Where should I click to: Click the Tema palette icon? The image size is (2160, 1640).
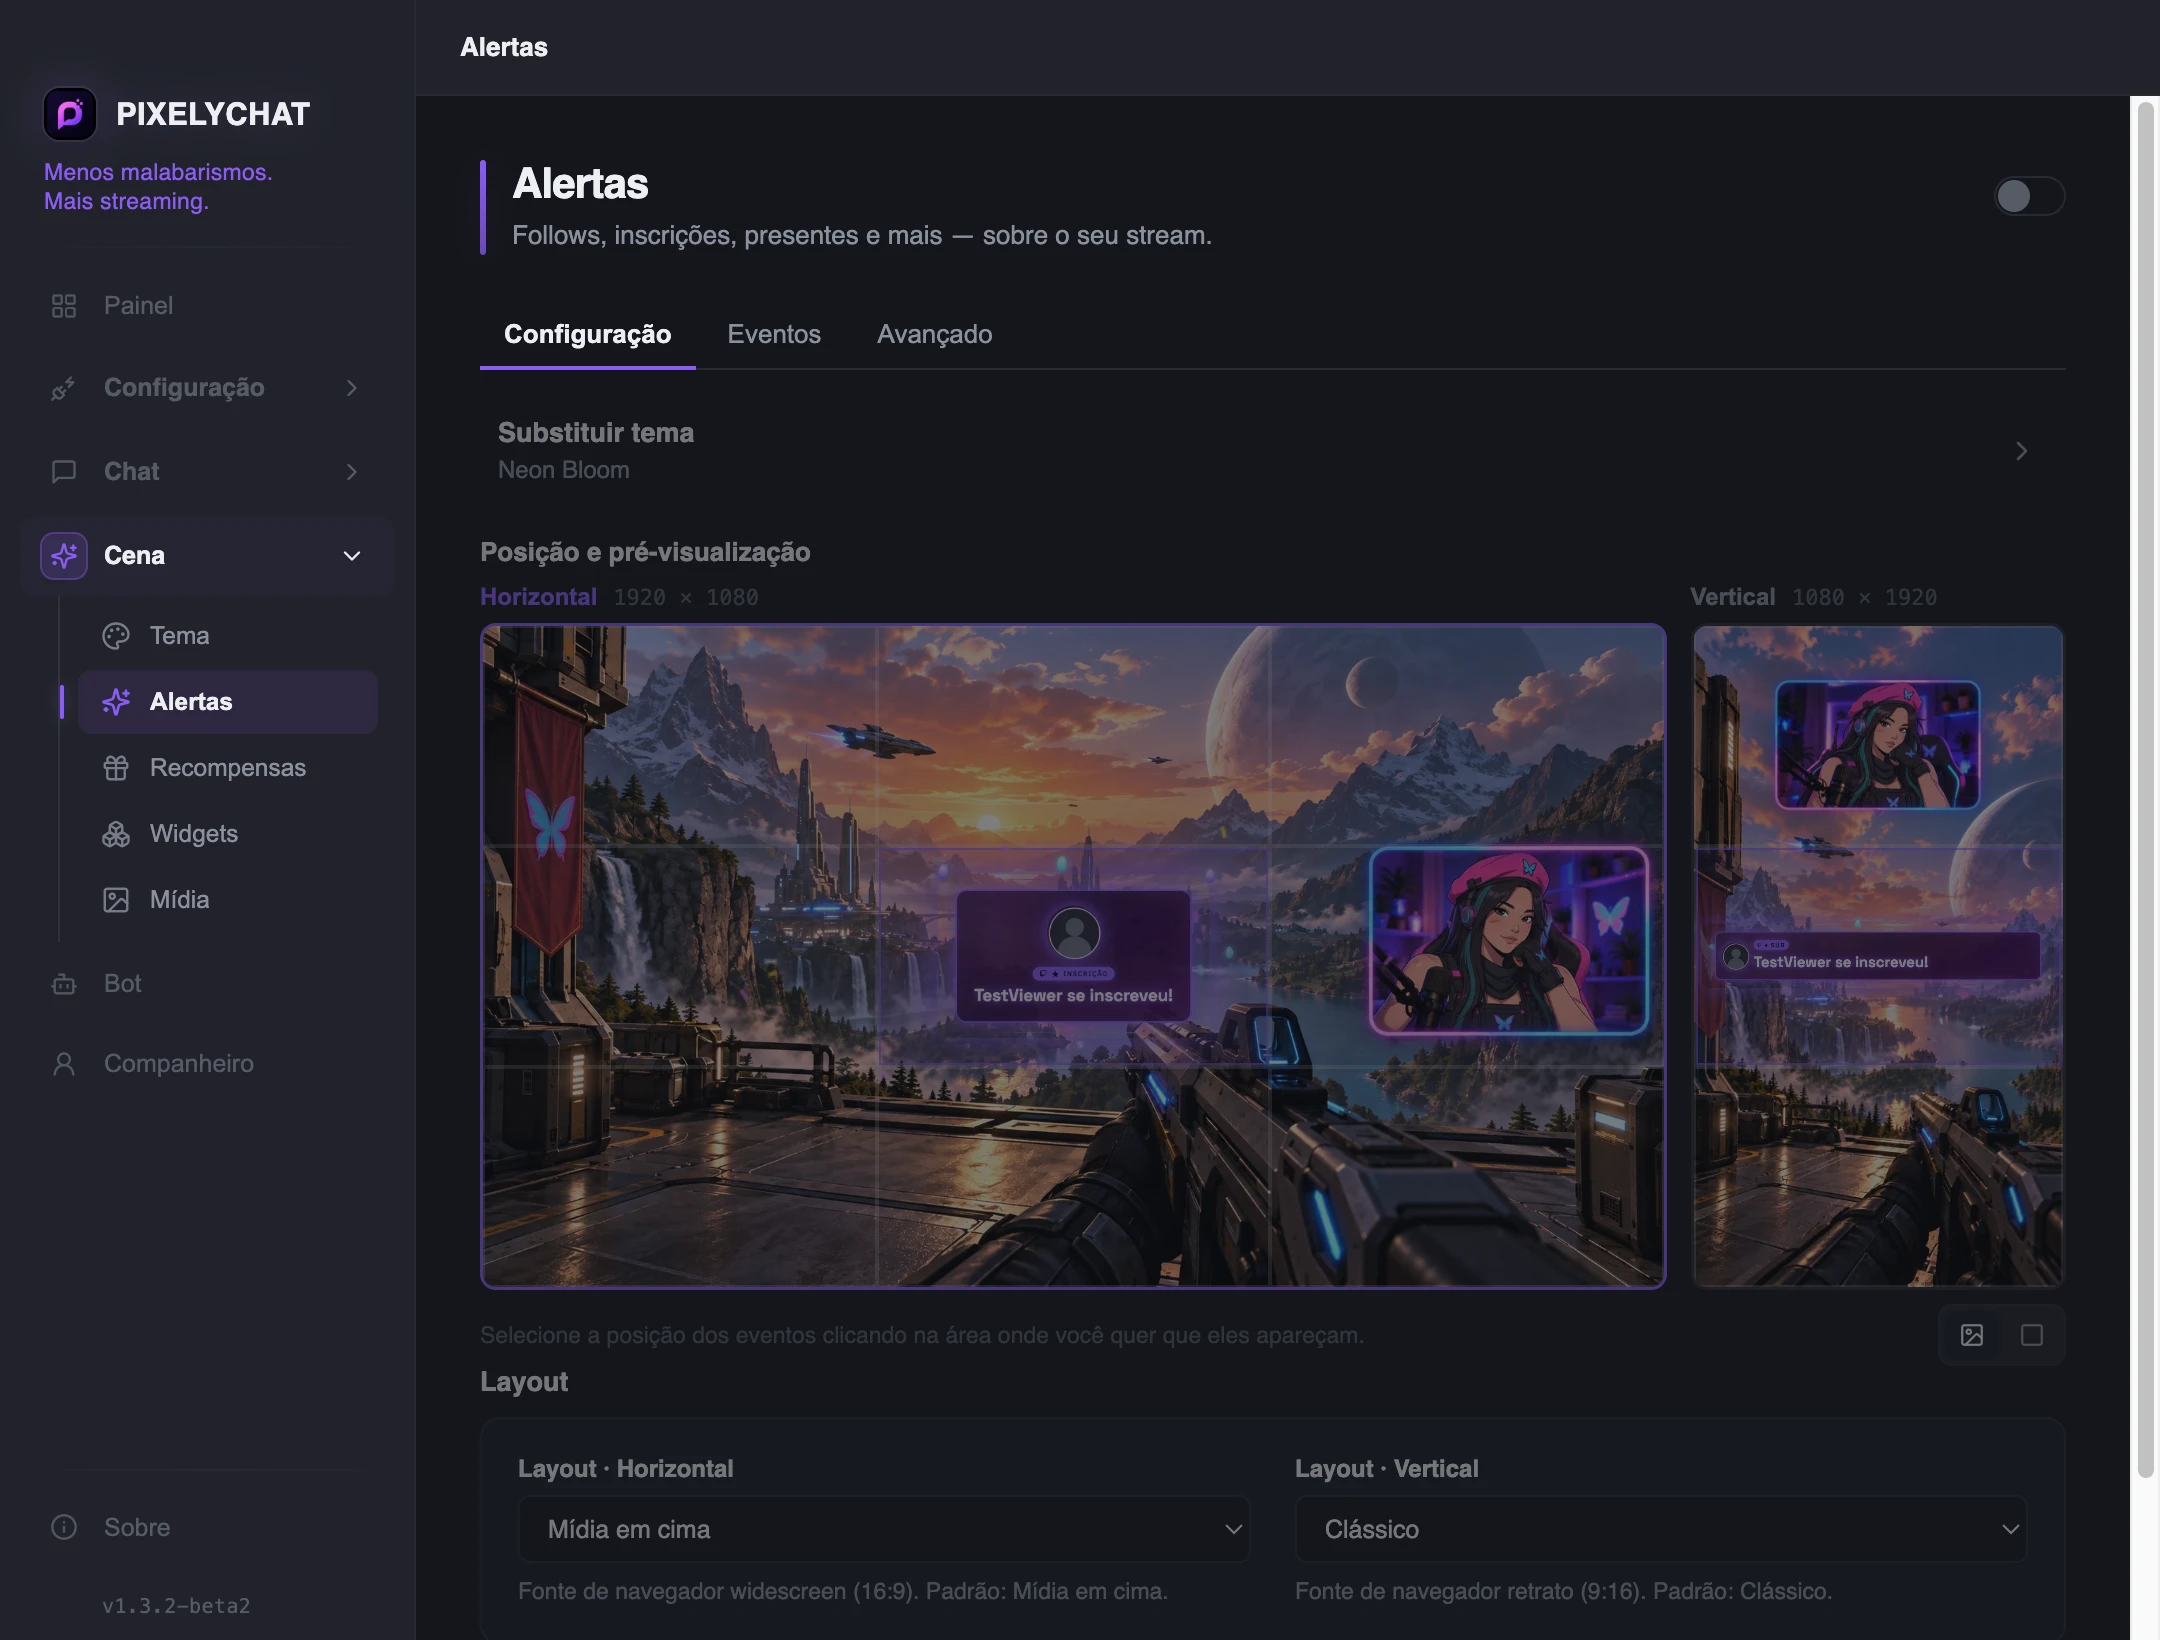click(x=116, y=636)
